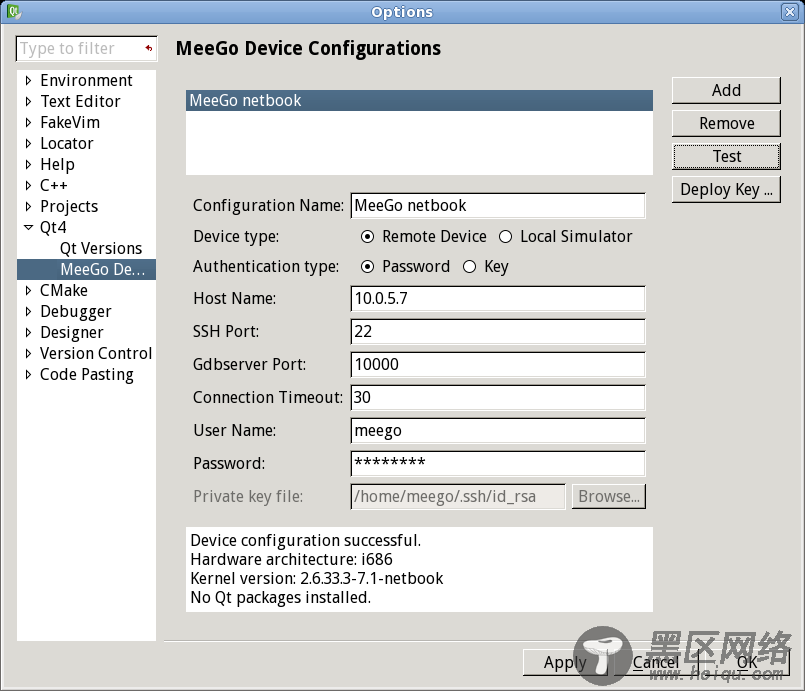Click the Add button
The image size is (805, 691).
(x=726, y=90)
